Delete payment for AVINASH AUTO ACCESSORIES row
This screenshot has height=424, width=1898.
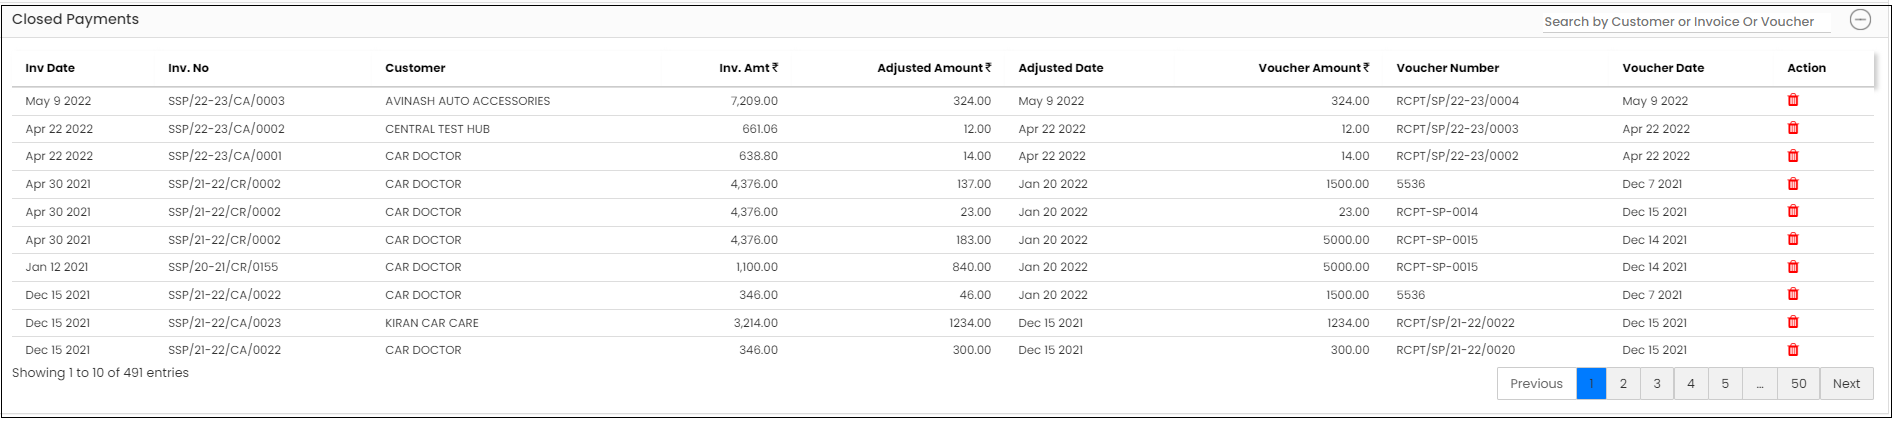1793,100
